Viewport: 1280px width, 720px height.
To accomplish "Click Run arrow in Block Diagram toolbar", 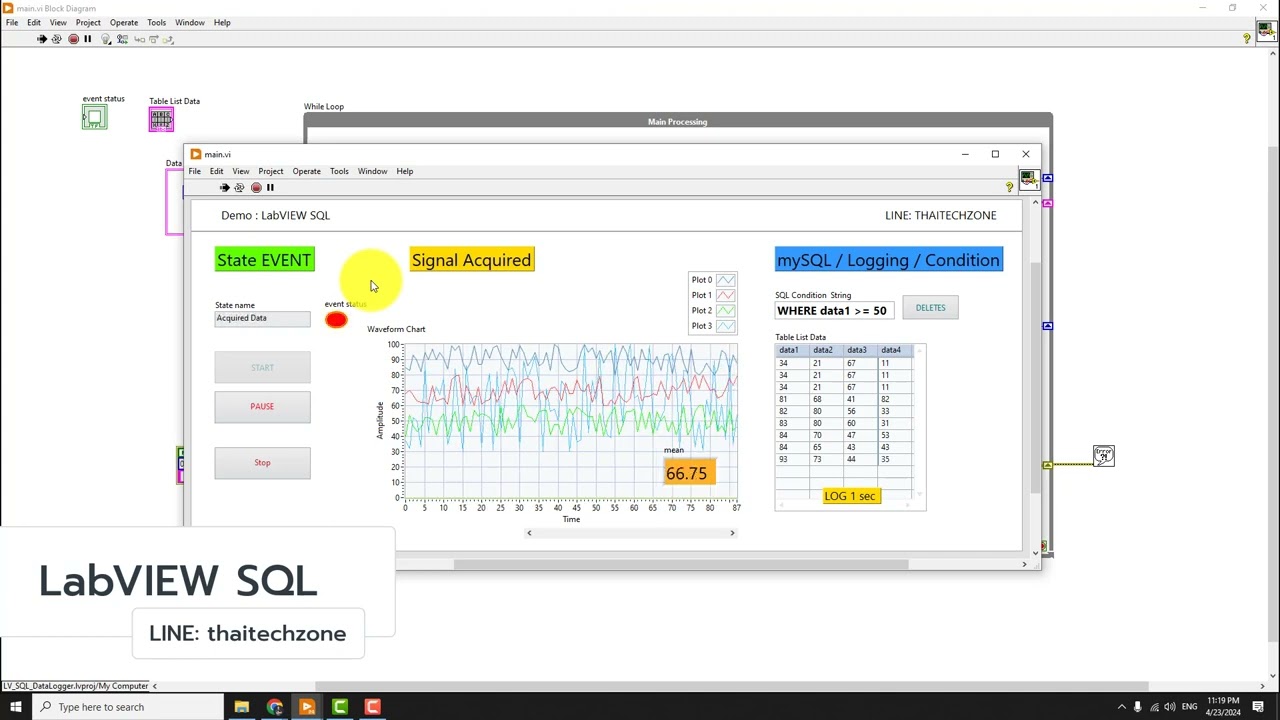I will [x=42, y=39].
